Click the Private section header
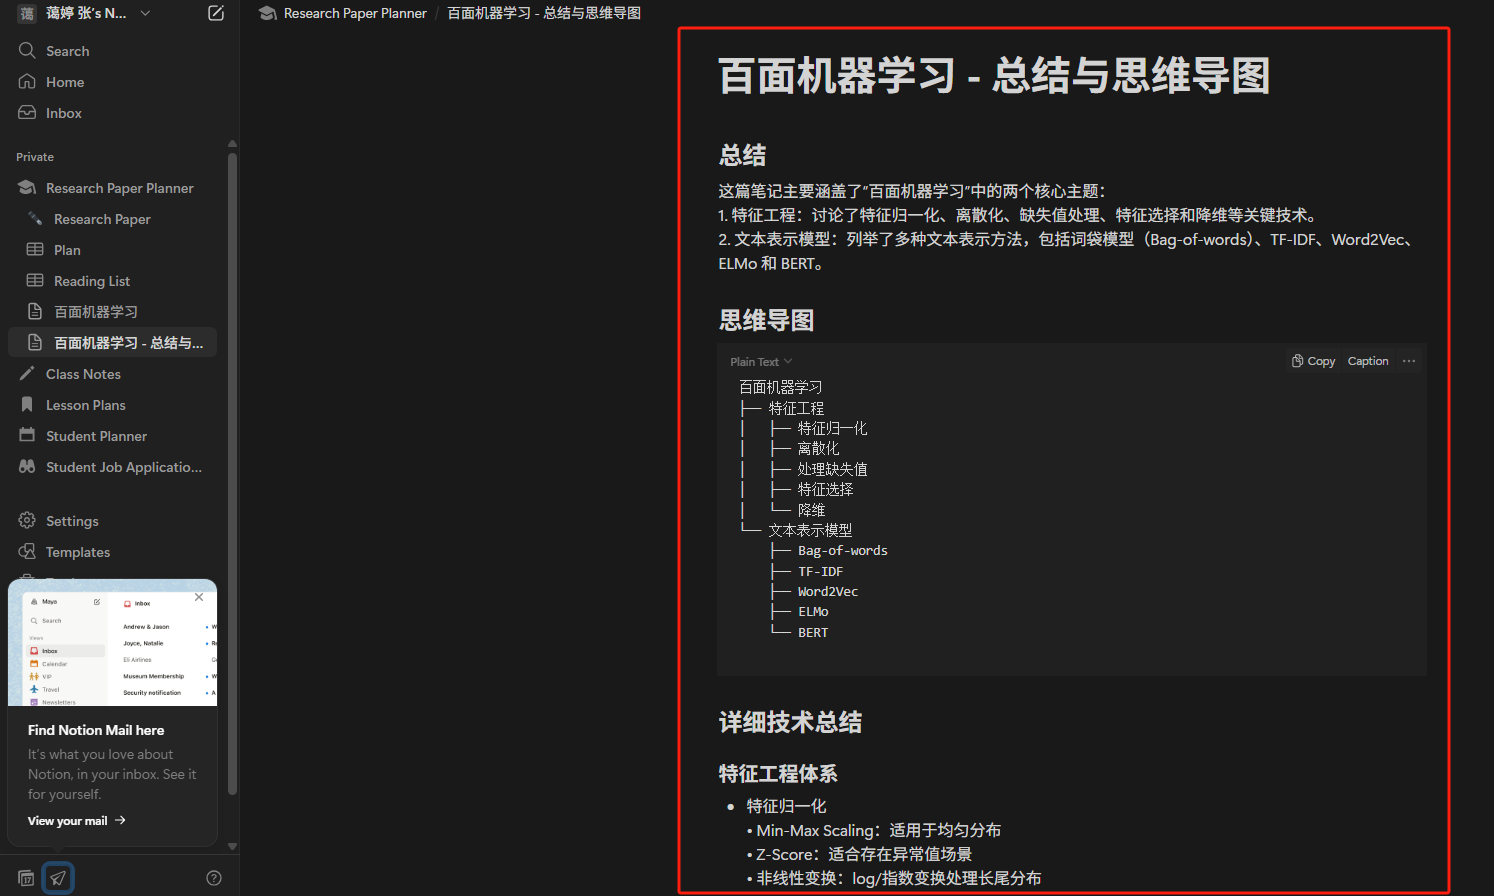 [x=35, y=157]
